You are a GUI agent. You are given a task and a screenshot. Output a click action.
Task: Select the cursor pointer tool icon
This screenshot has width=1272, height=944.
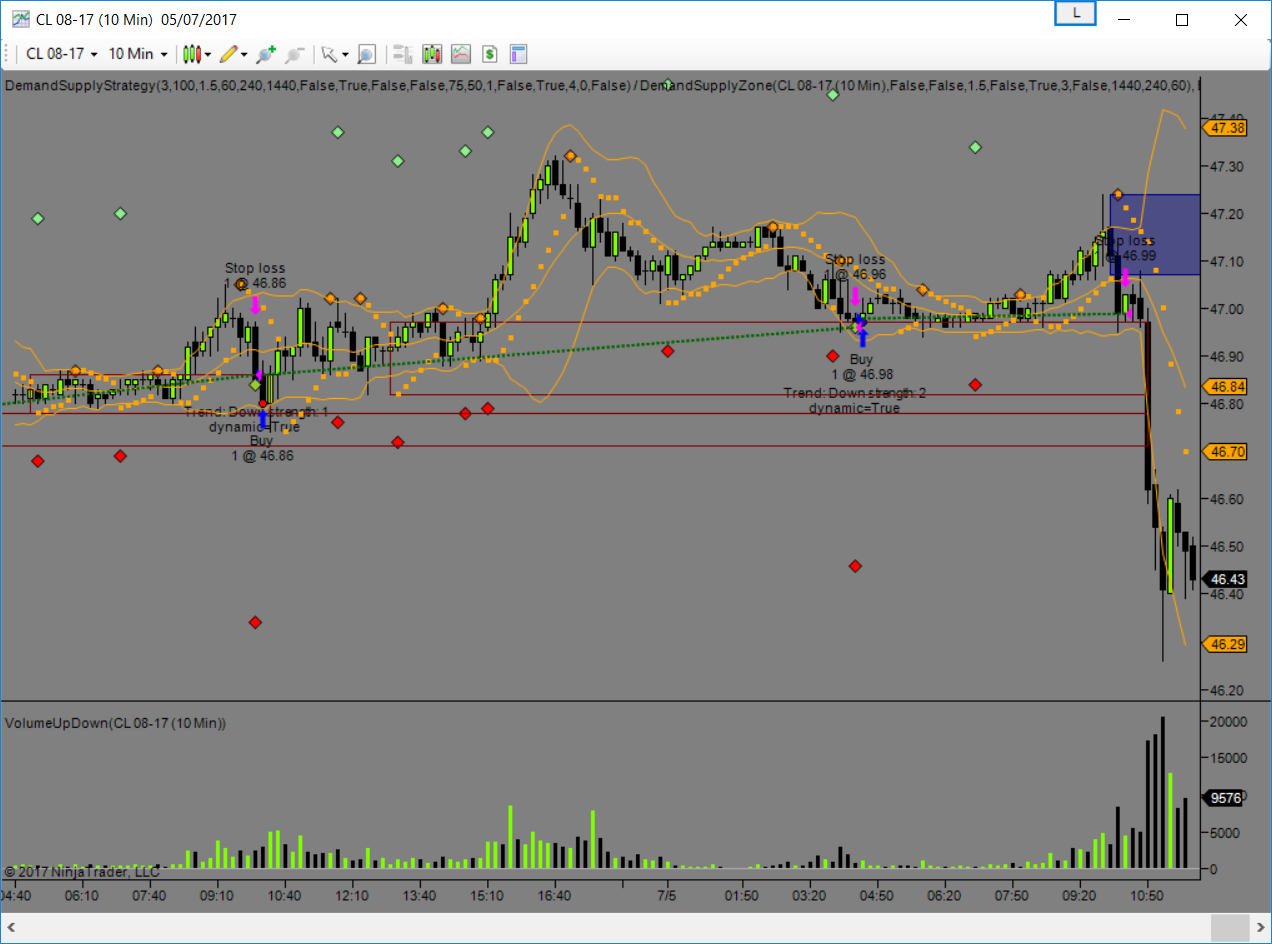[328, 54]
